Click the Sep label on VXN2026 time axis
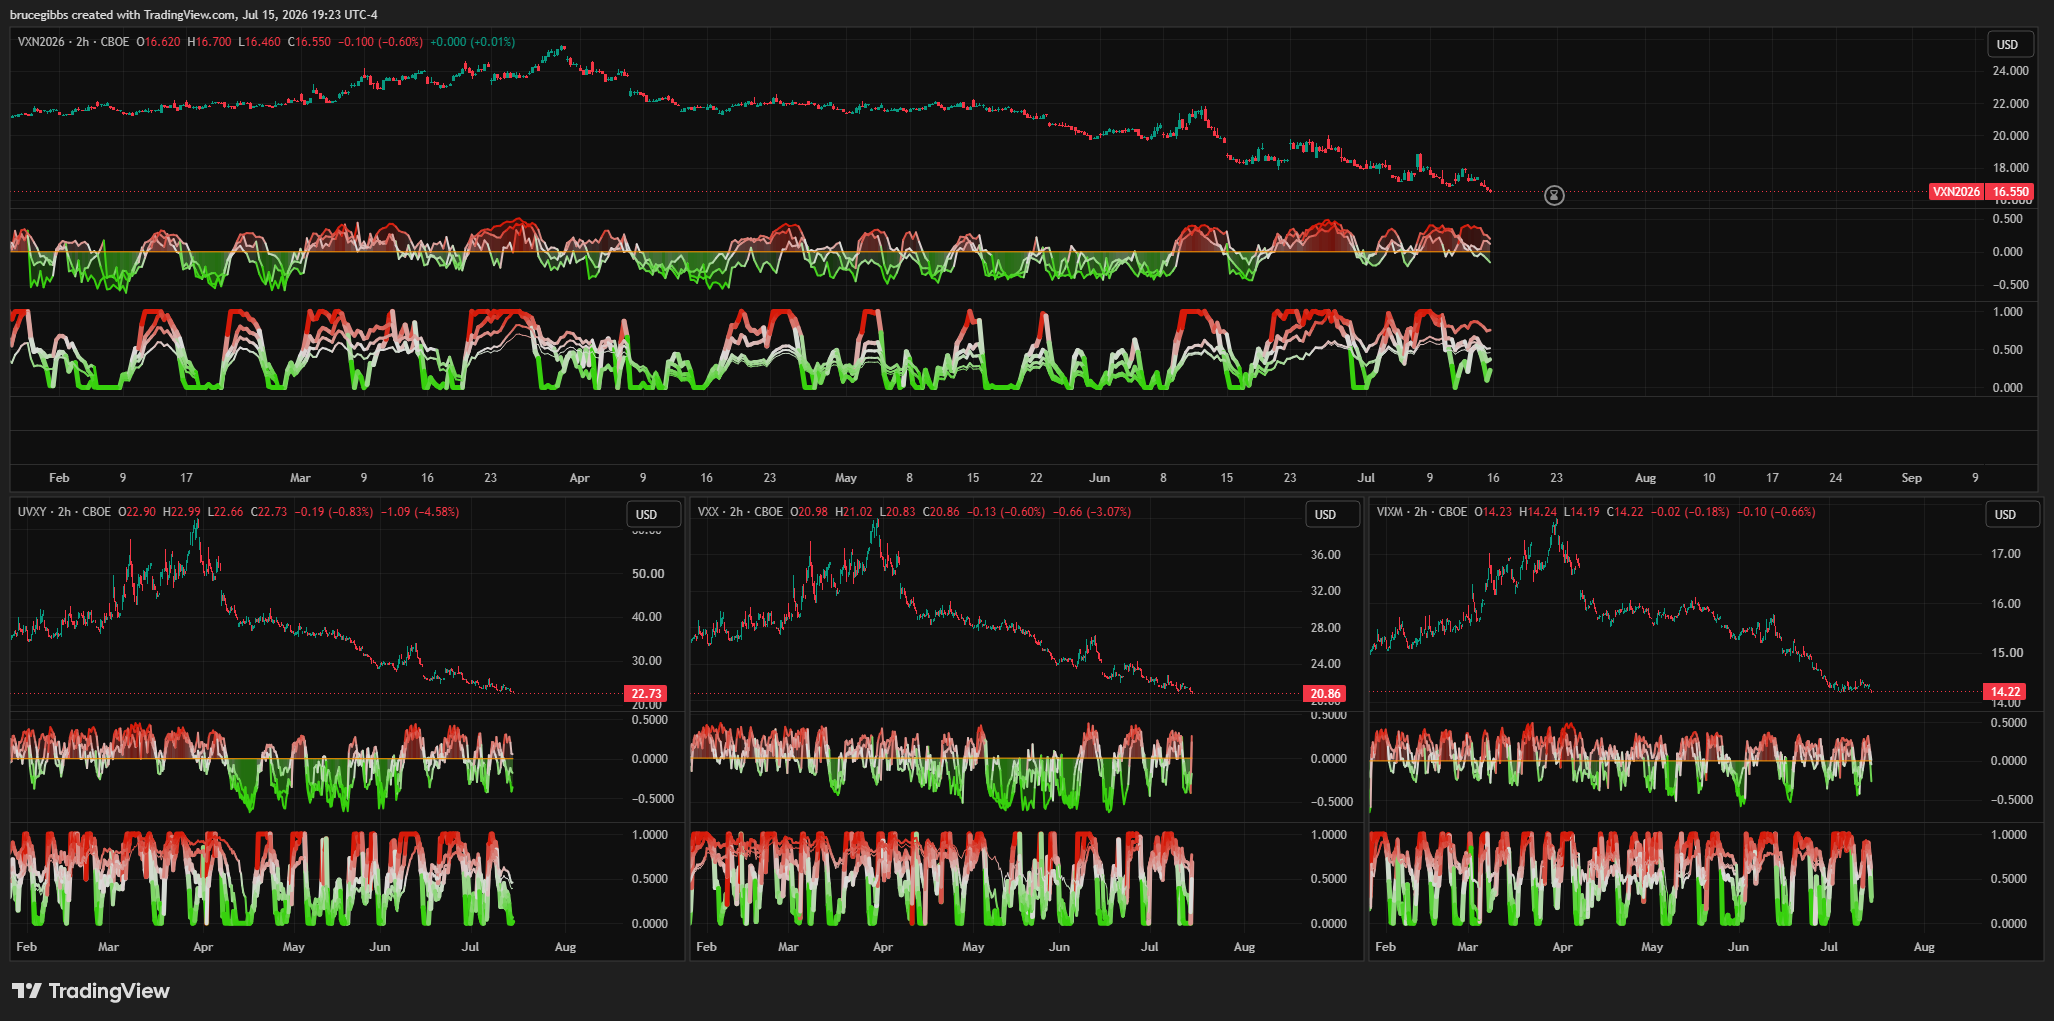This screenshot has height=1021, width=2054. (x=1911, y=478)
